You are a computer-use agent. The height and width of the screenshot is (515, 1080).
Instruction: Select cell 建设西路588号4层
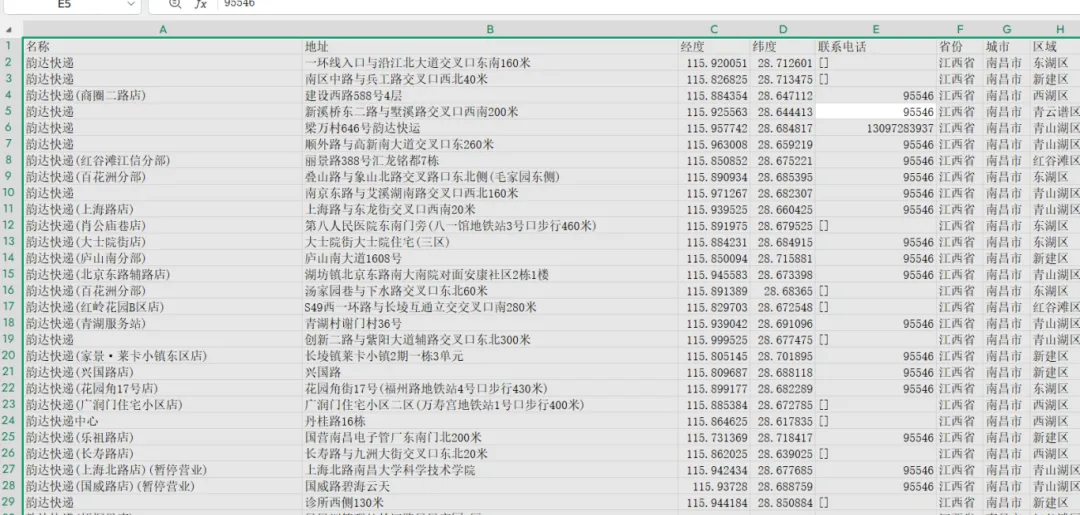pos(490,96)
